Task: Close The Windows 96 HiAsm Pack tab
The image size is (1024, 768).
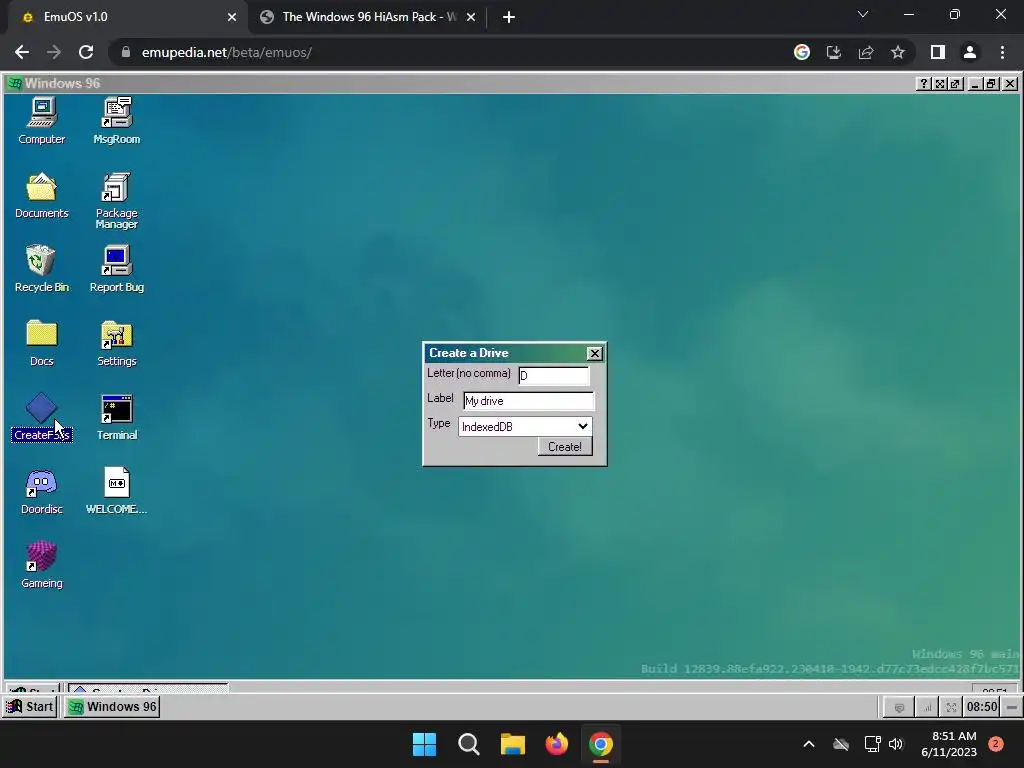Action: click(471, 17)
